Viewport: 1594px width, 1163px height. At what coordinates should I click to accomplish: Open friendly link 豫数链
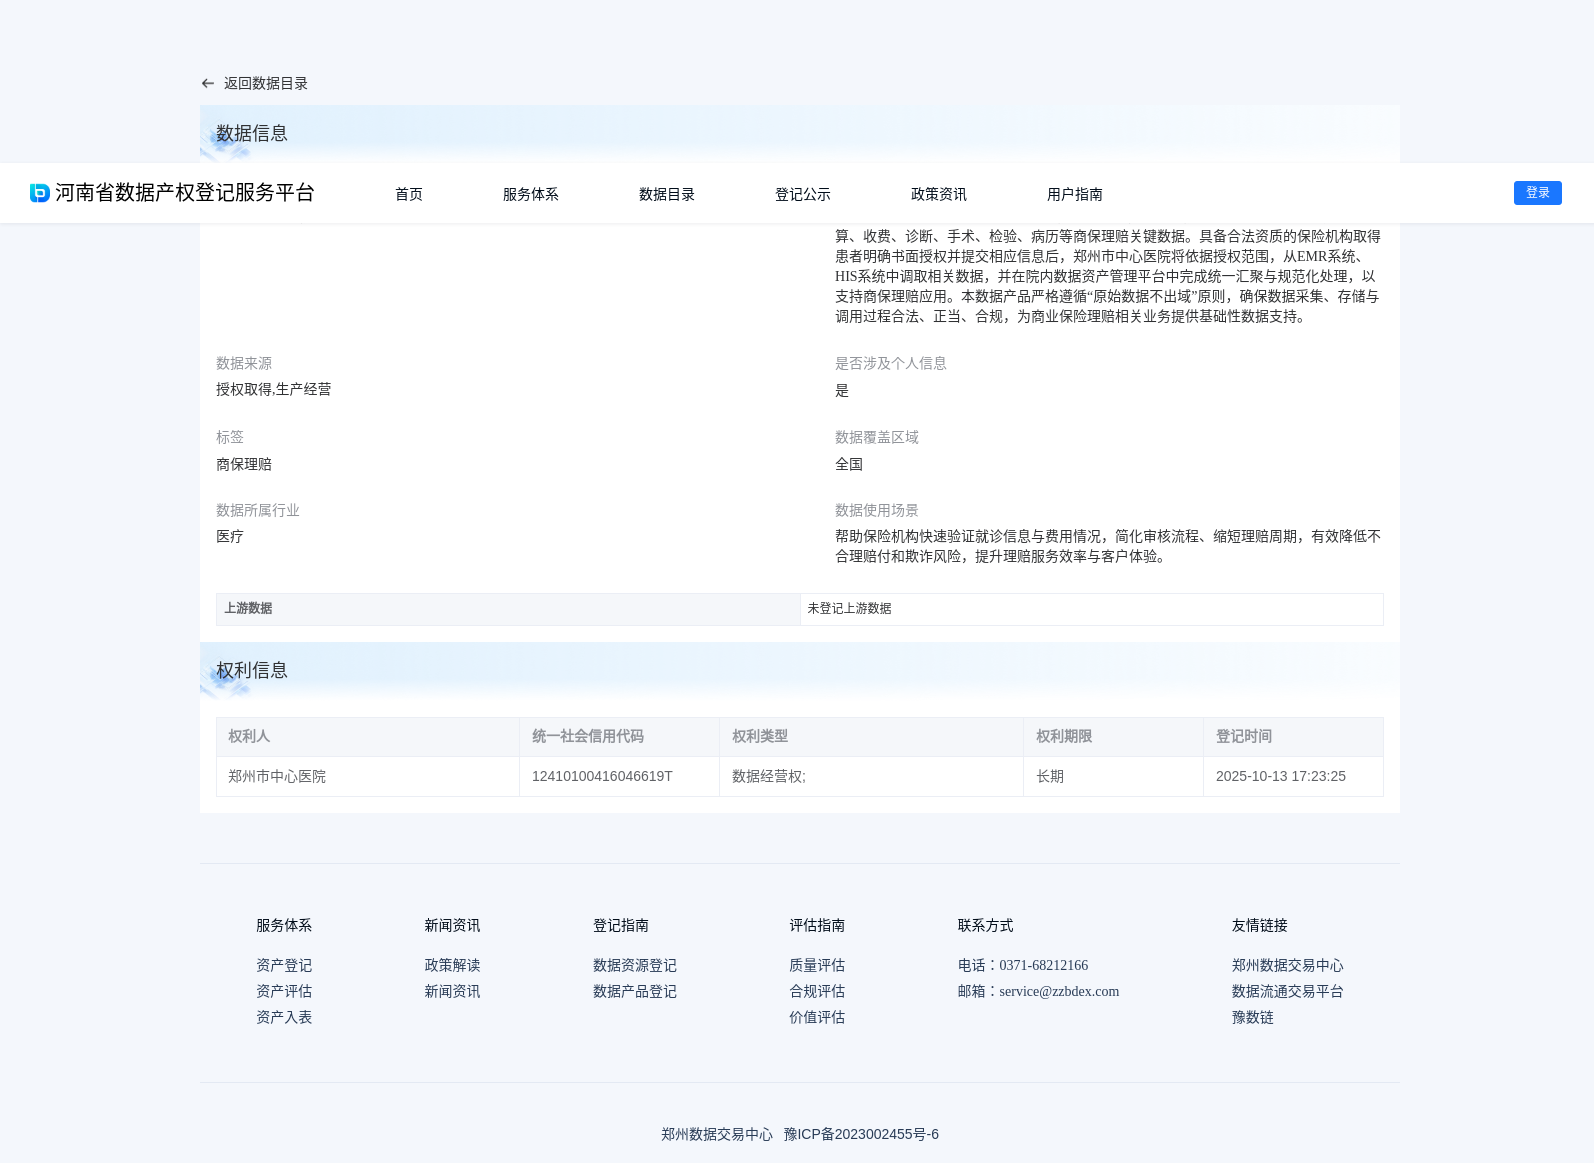tap(1253, 1017)
